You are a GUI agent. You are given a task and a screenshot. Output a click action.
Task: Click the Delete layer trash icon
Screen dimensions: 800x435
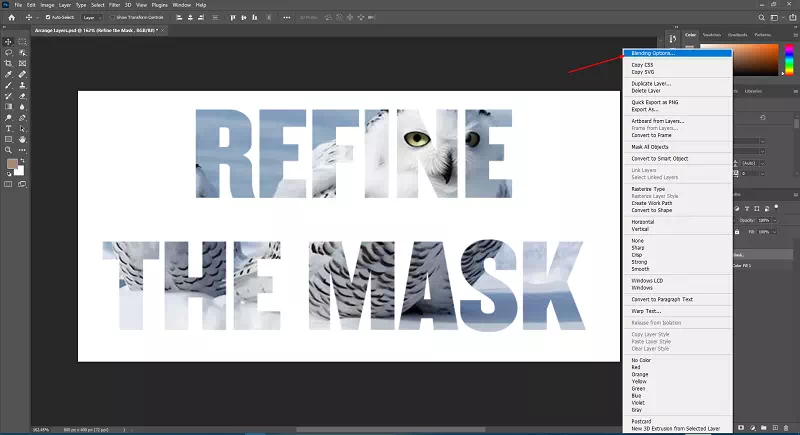tap(786, 428)
